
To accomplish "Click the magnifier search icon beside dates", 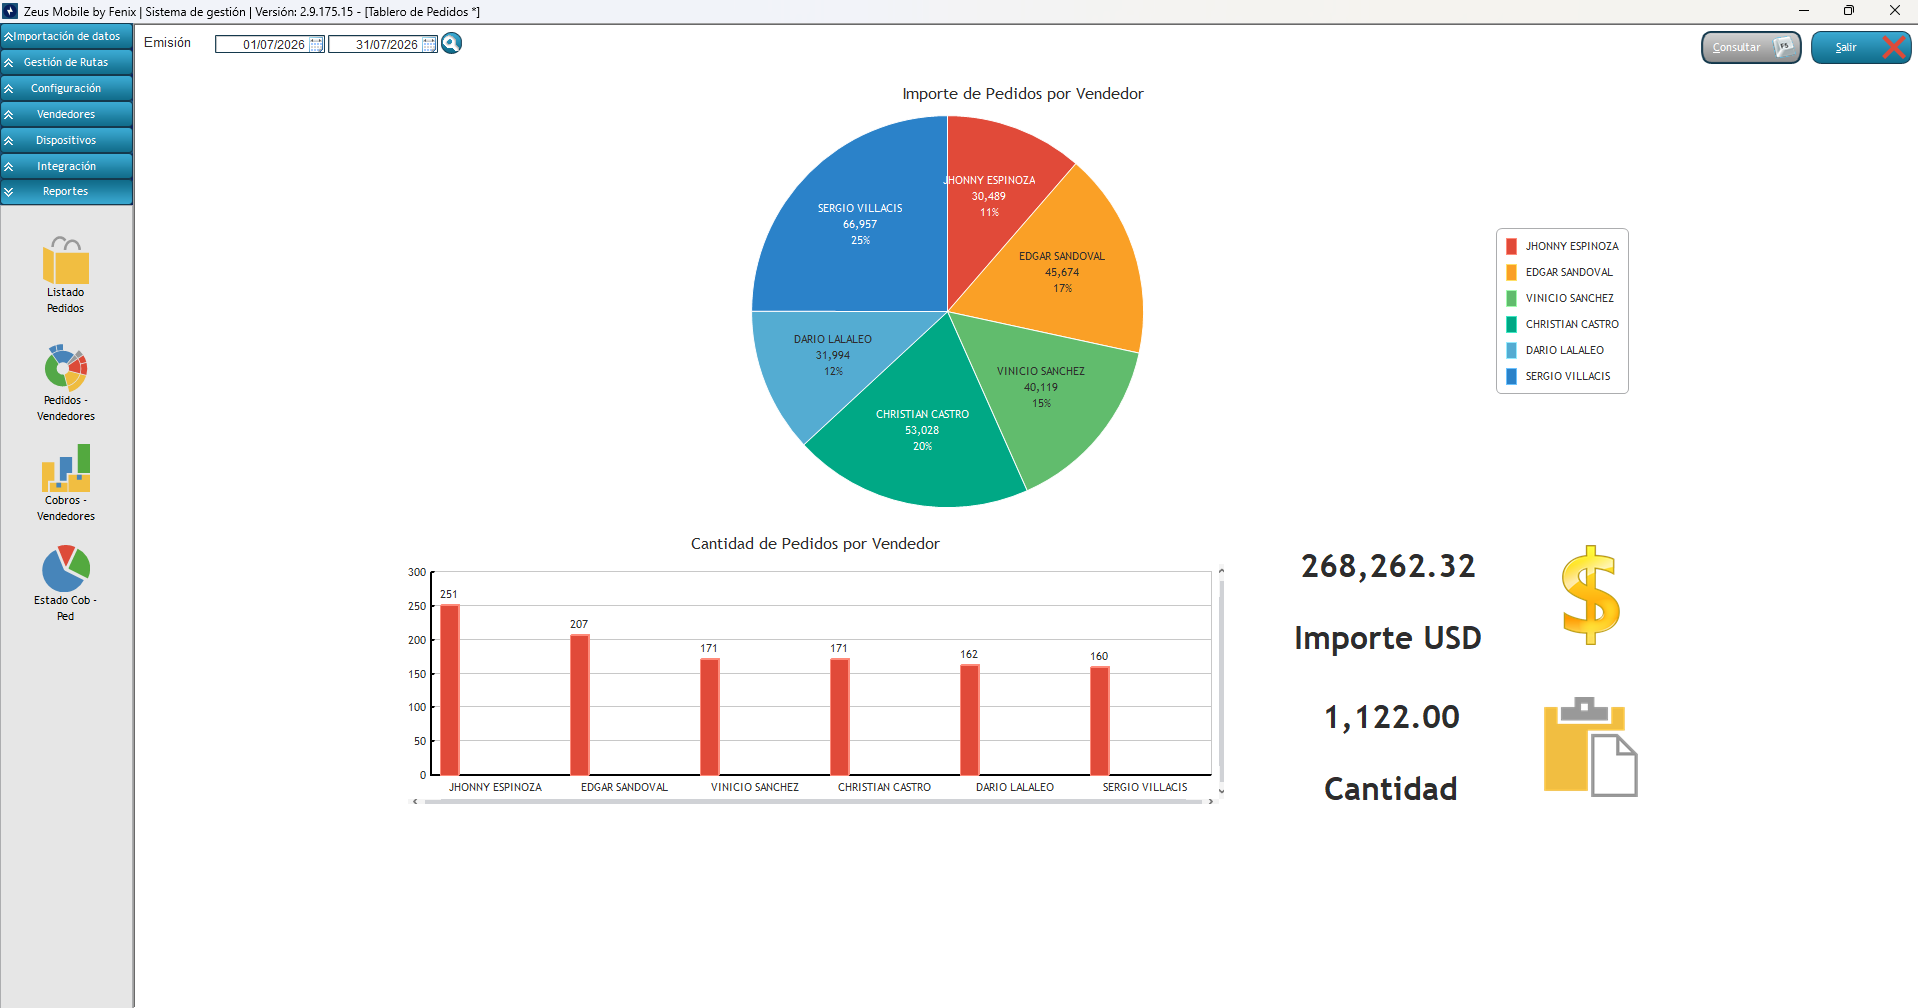I will (x=451, y=43).
